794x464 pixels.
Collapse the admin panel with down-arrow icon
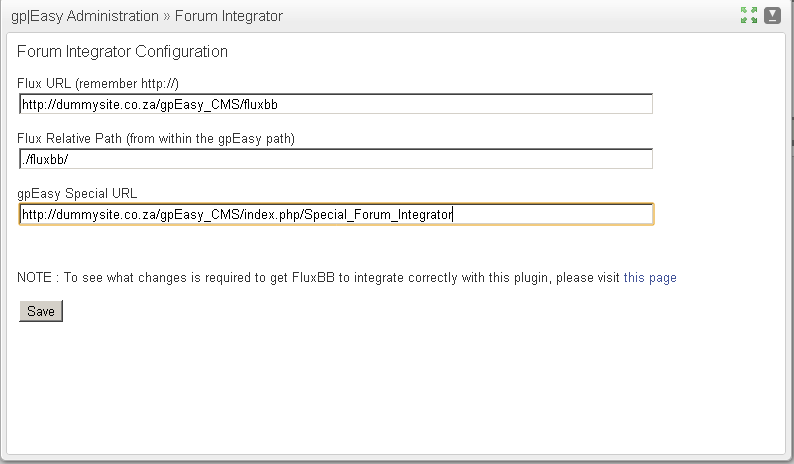pyautogui.click(x=773, y=15)
